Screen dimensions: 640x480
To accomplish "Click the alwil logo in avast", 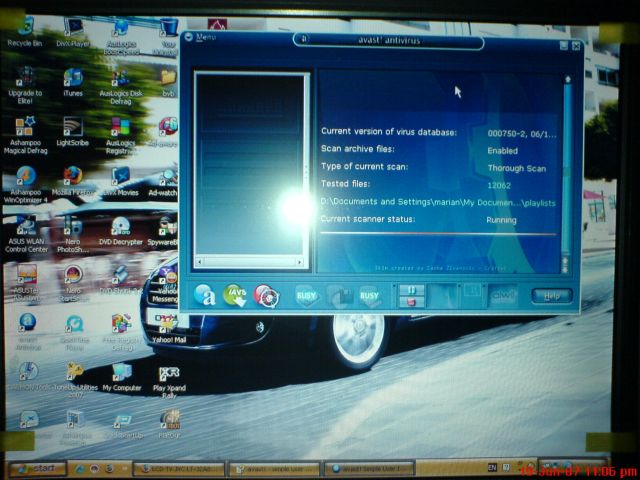I will (502, 295).
